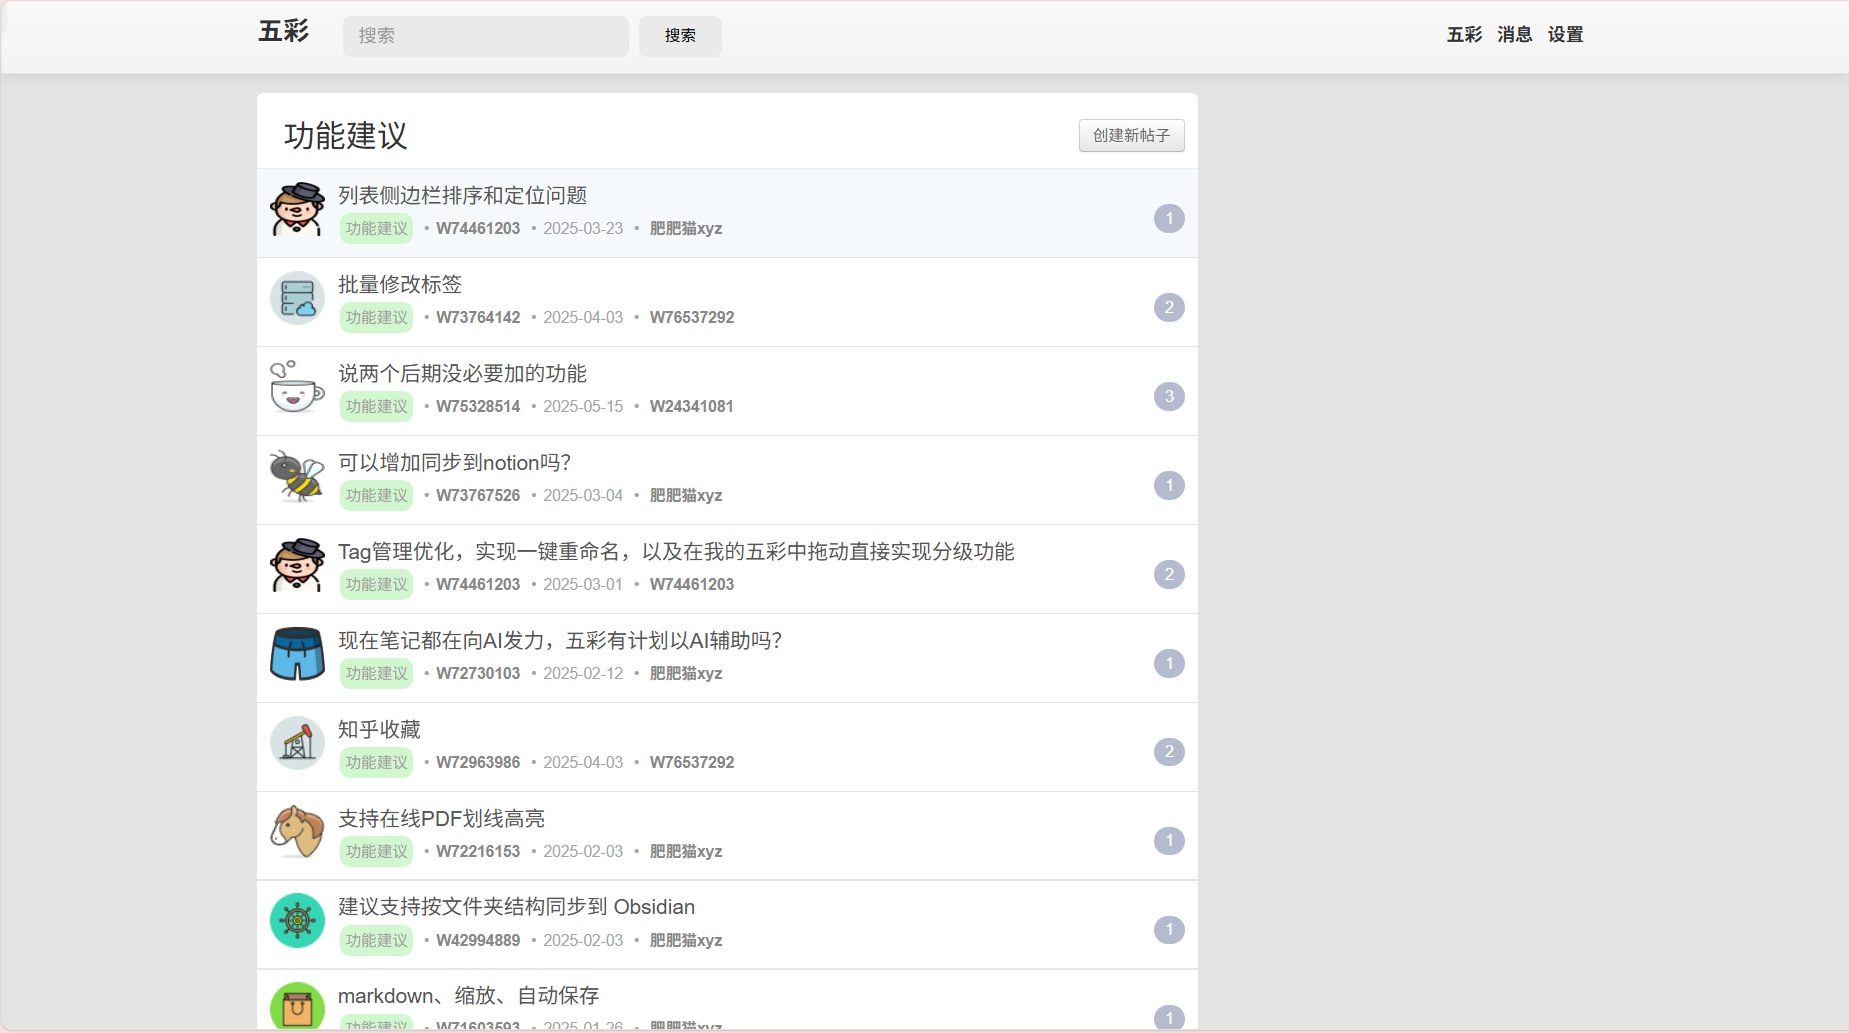The height and width of the screenshot is (1033, 1849).
Task: Click the 五彩 logo at top left
Action: (284, 32)
